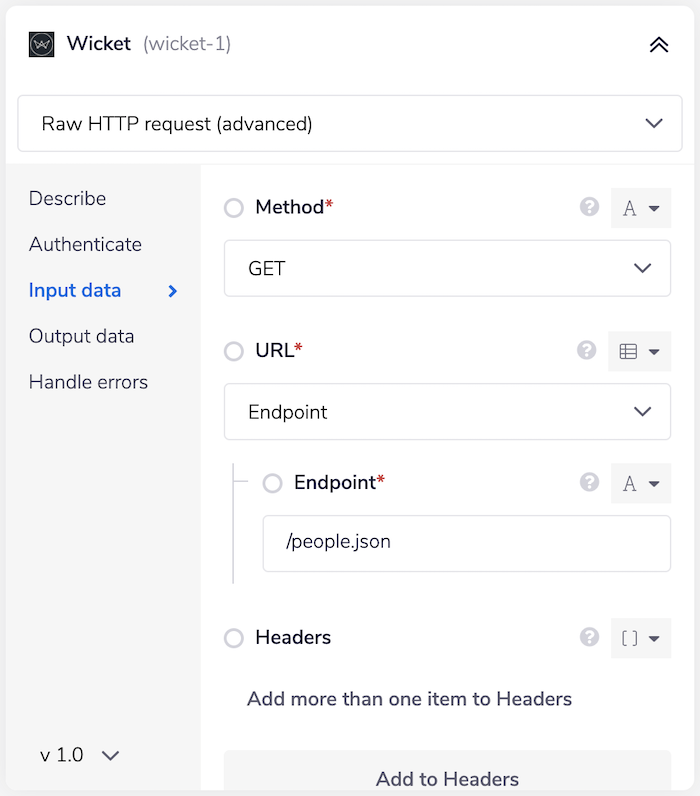Viewport: 700px width, 796px height.
Task: Select the URL radio button
Action: (234, 351)
